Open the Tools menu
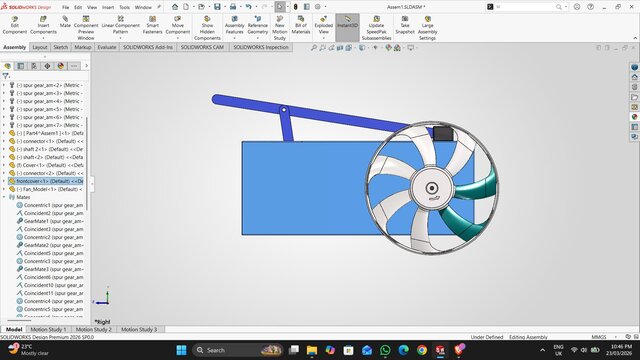Viewport: 640px width, 360px height. [124, 7]
